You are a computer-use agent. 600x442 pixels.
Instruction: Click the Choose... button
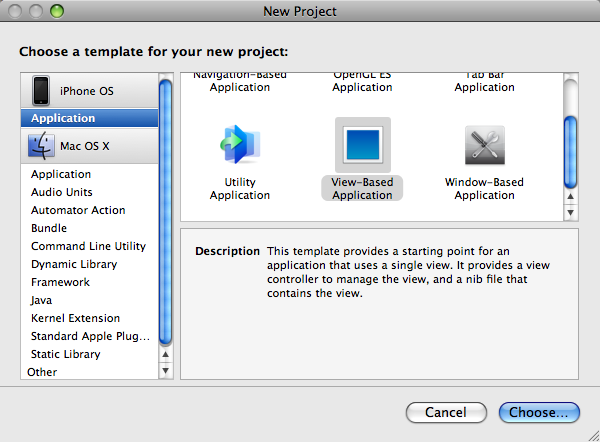(x=538, y=412)
